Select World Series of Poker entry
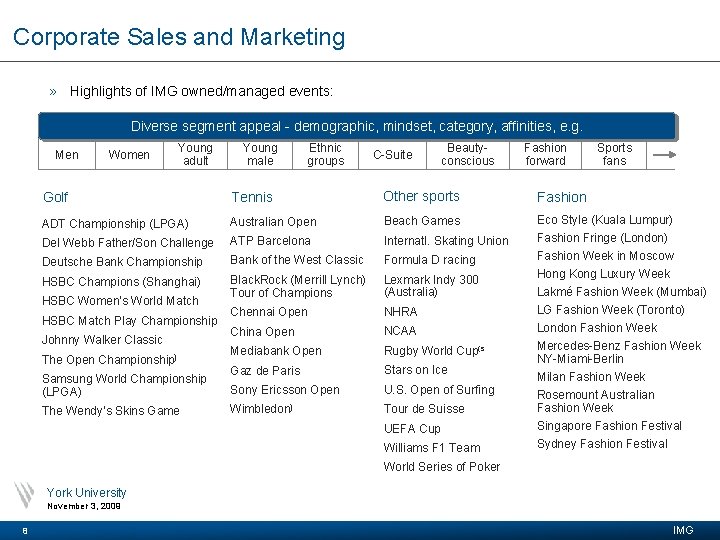 tap(442, 467)
